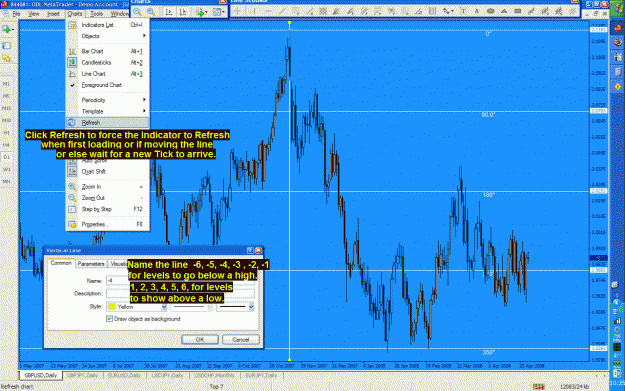Click the Candlesticks icon in menu
625x391 pixels.
point(72,63)
